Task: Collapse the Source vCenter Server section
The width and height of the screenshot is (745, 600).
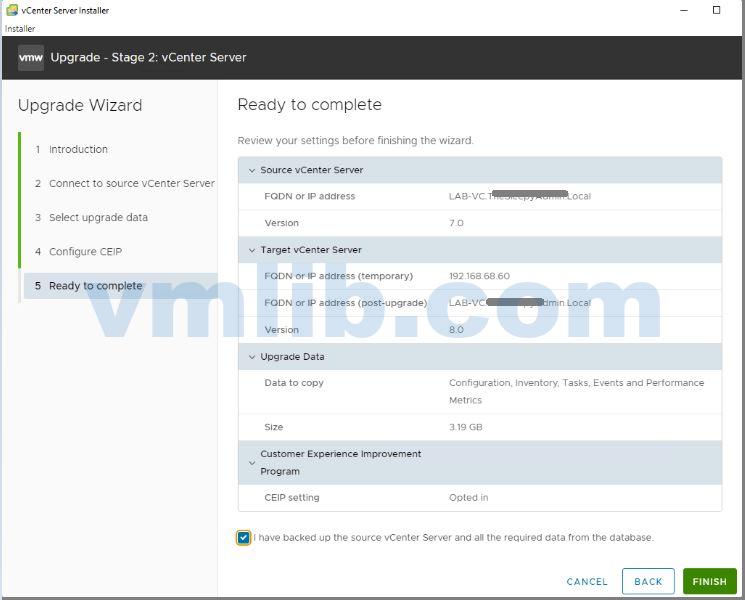Action: point(252,170)
